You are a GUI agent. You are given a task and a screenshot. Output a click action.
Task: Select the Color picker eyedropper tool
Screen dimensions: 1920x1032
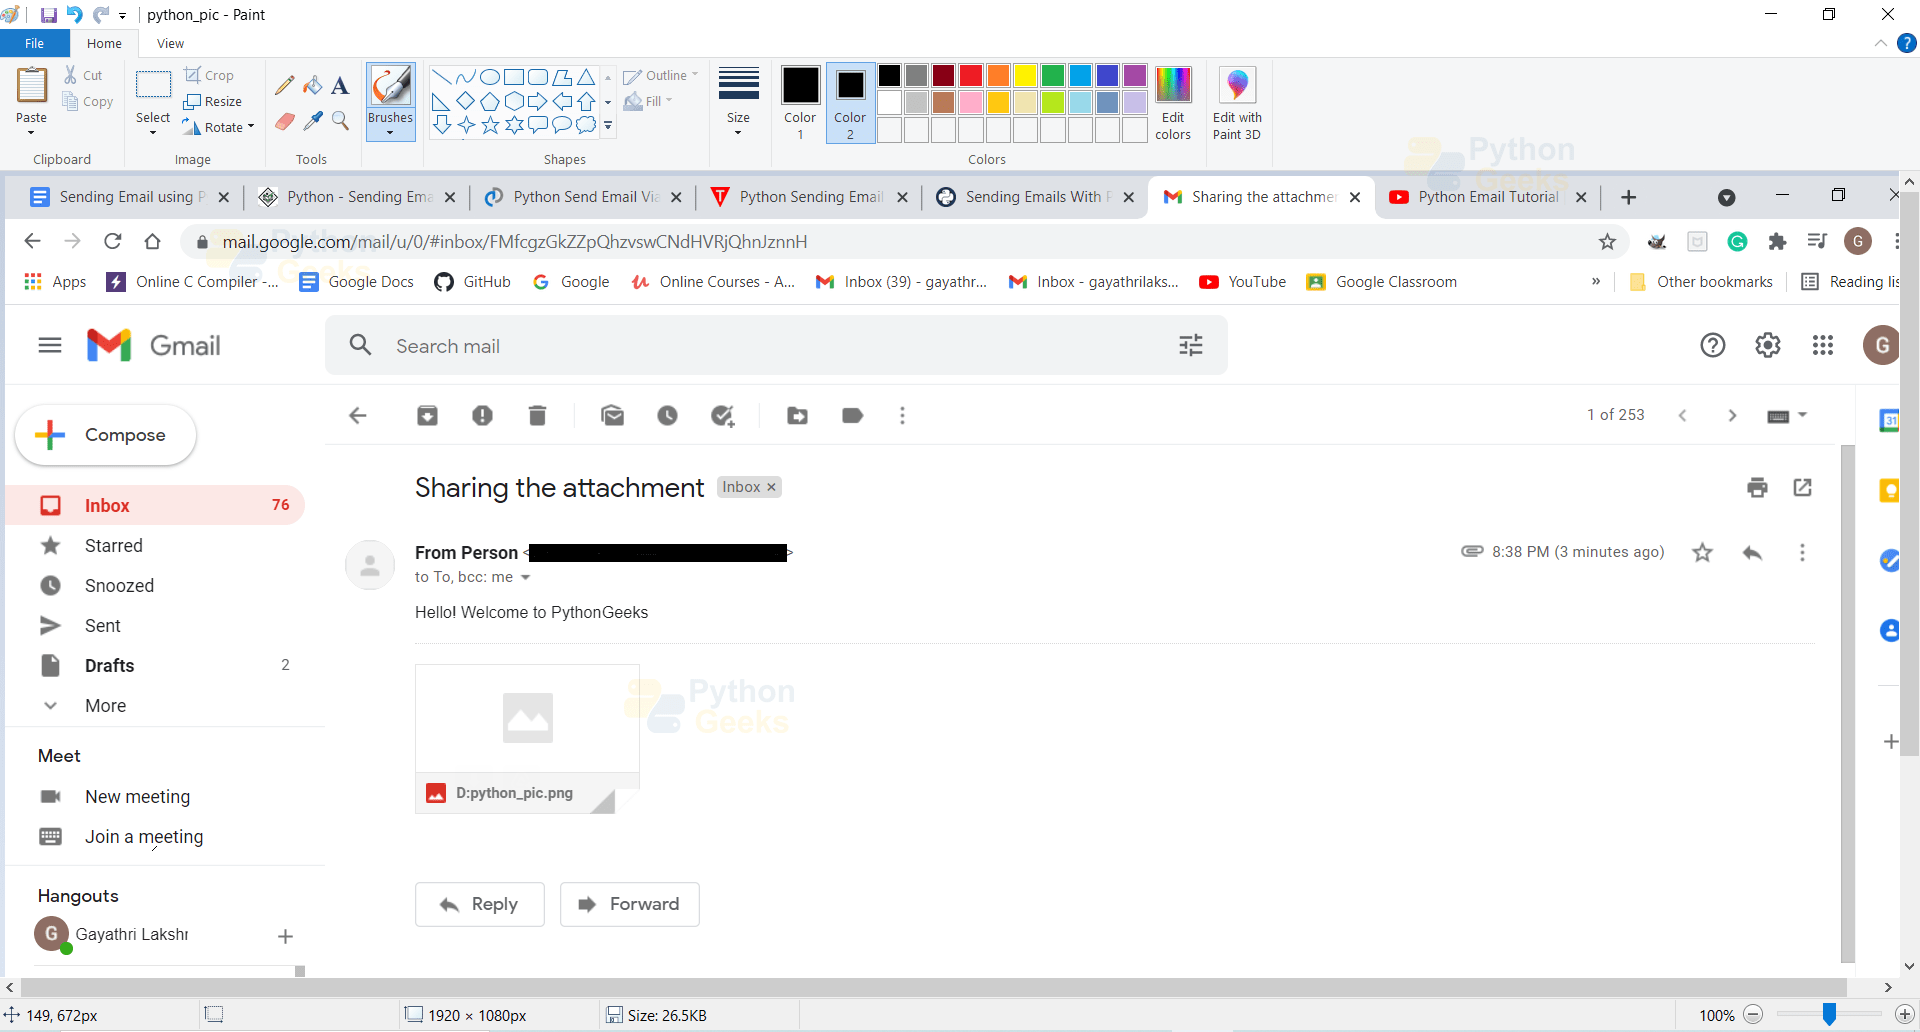click(x=312, y=121)
